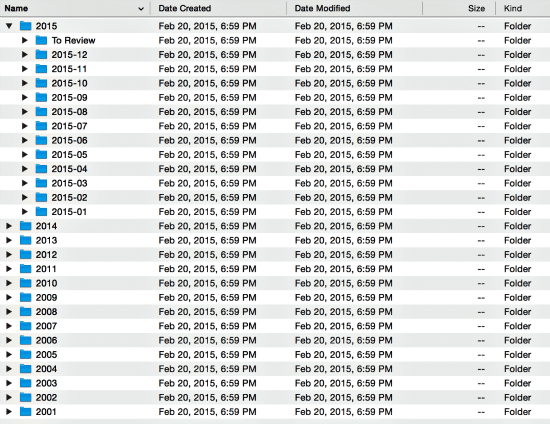Select the 2013 folder icon

point(26,240)
